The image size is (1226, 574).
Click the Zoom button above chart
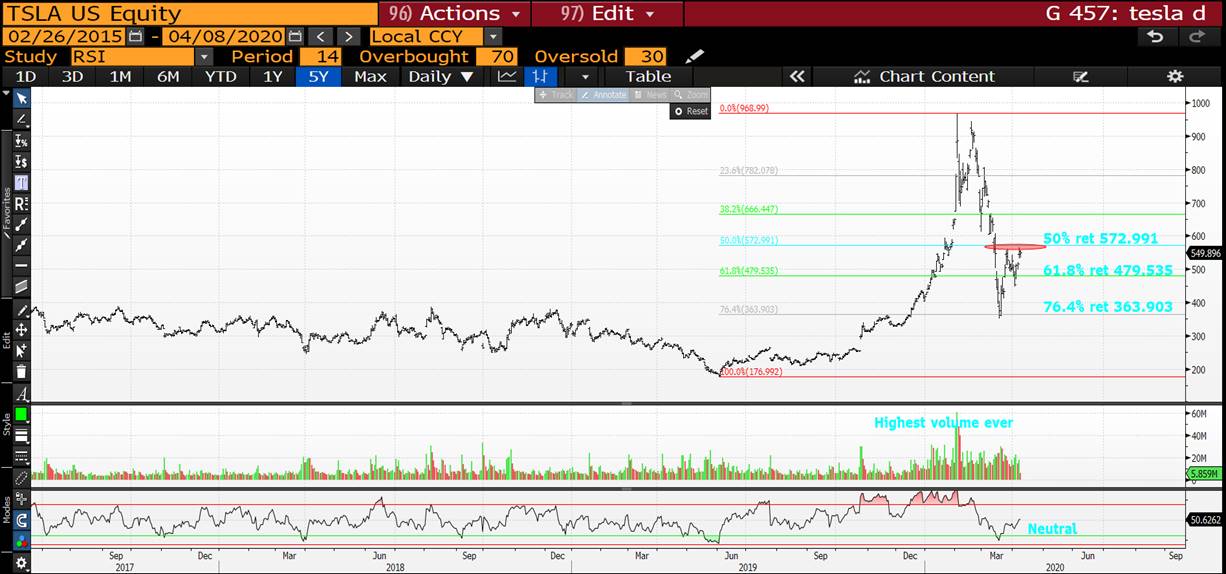point(691,95)
